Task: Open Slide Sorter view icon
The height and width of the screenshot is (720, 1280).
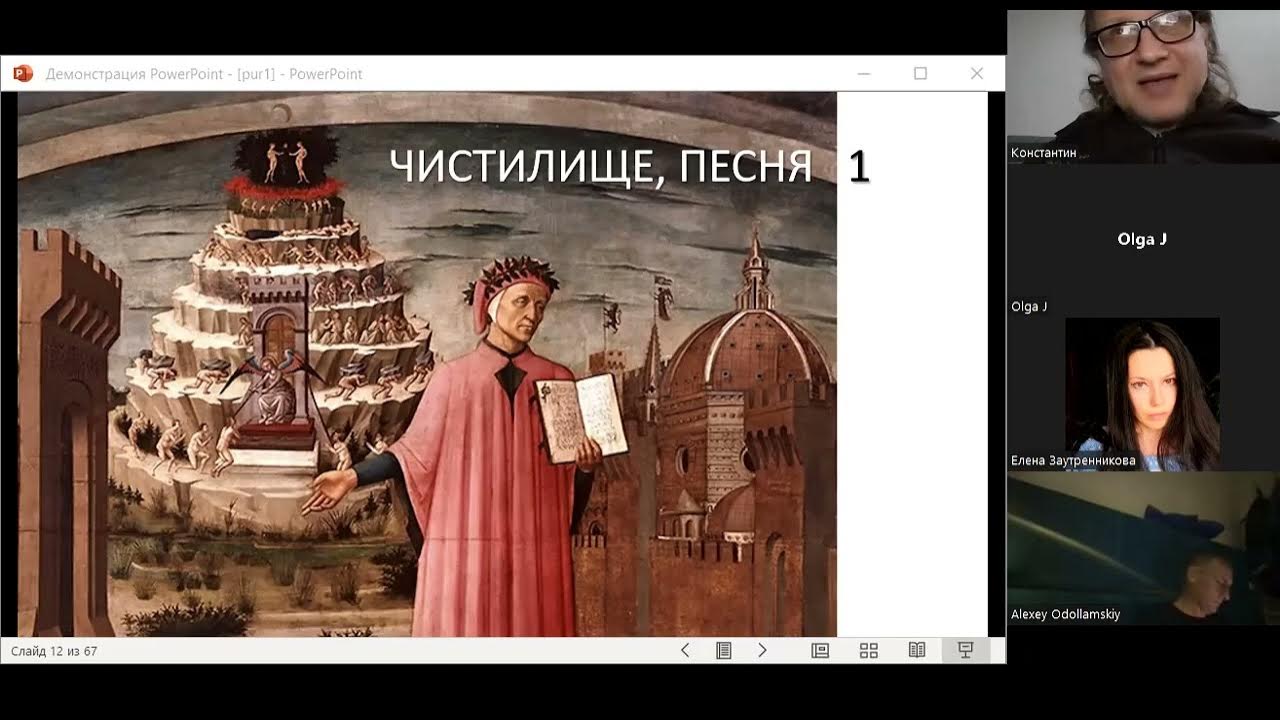Action: 869,650
